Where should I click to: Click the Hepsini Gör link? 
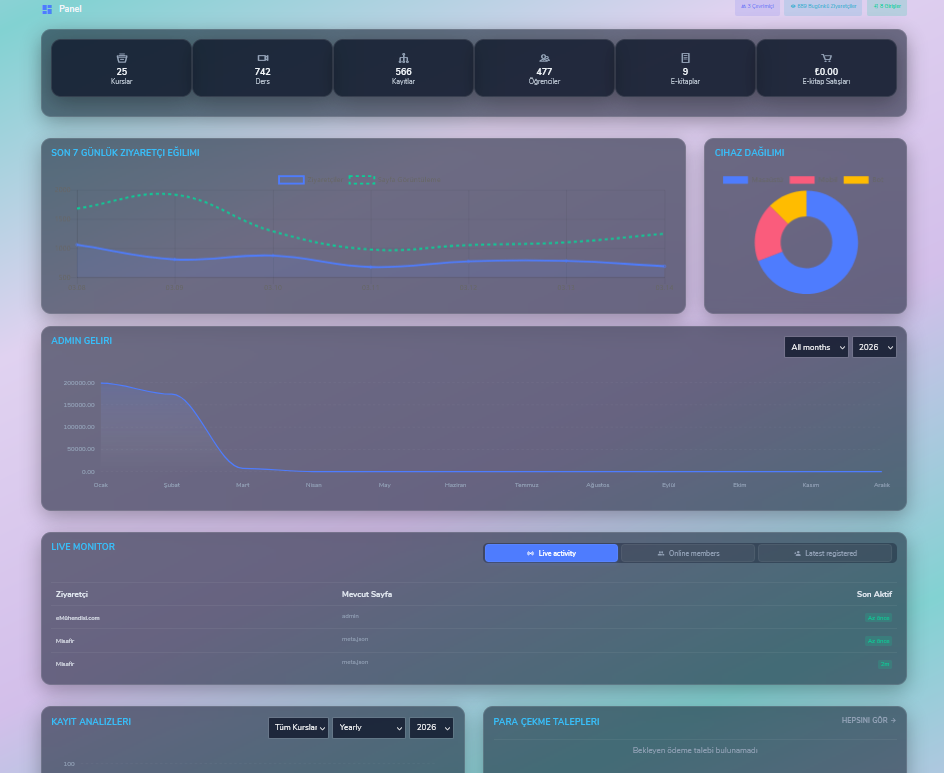[x=869, y=720]
